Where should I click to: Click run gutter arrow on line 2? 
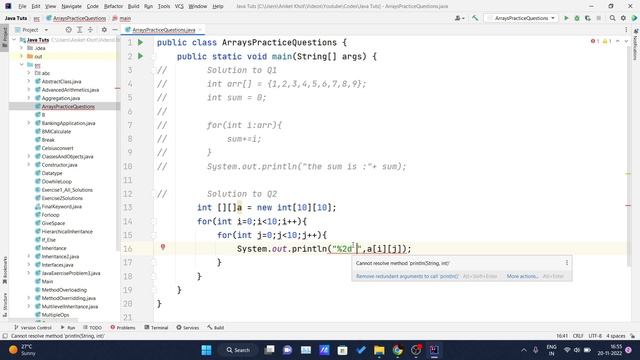(140, 56)
